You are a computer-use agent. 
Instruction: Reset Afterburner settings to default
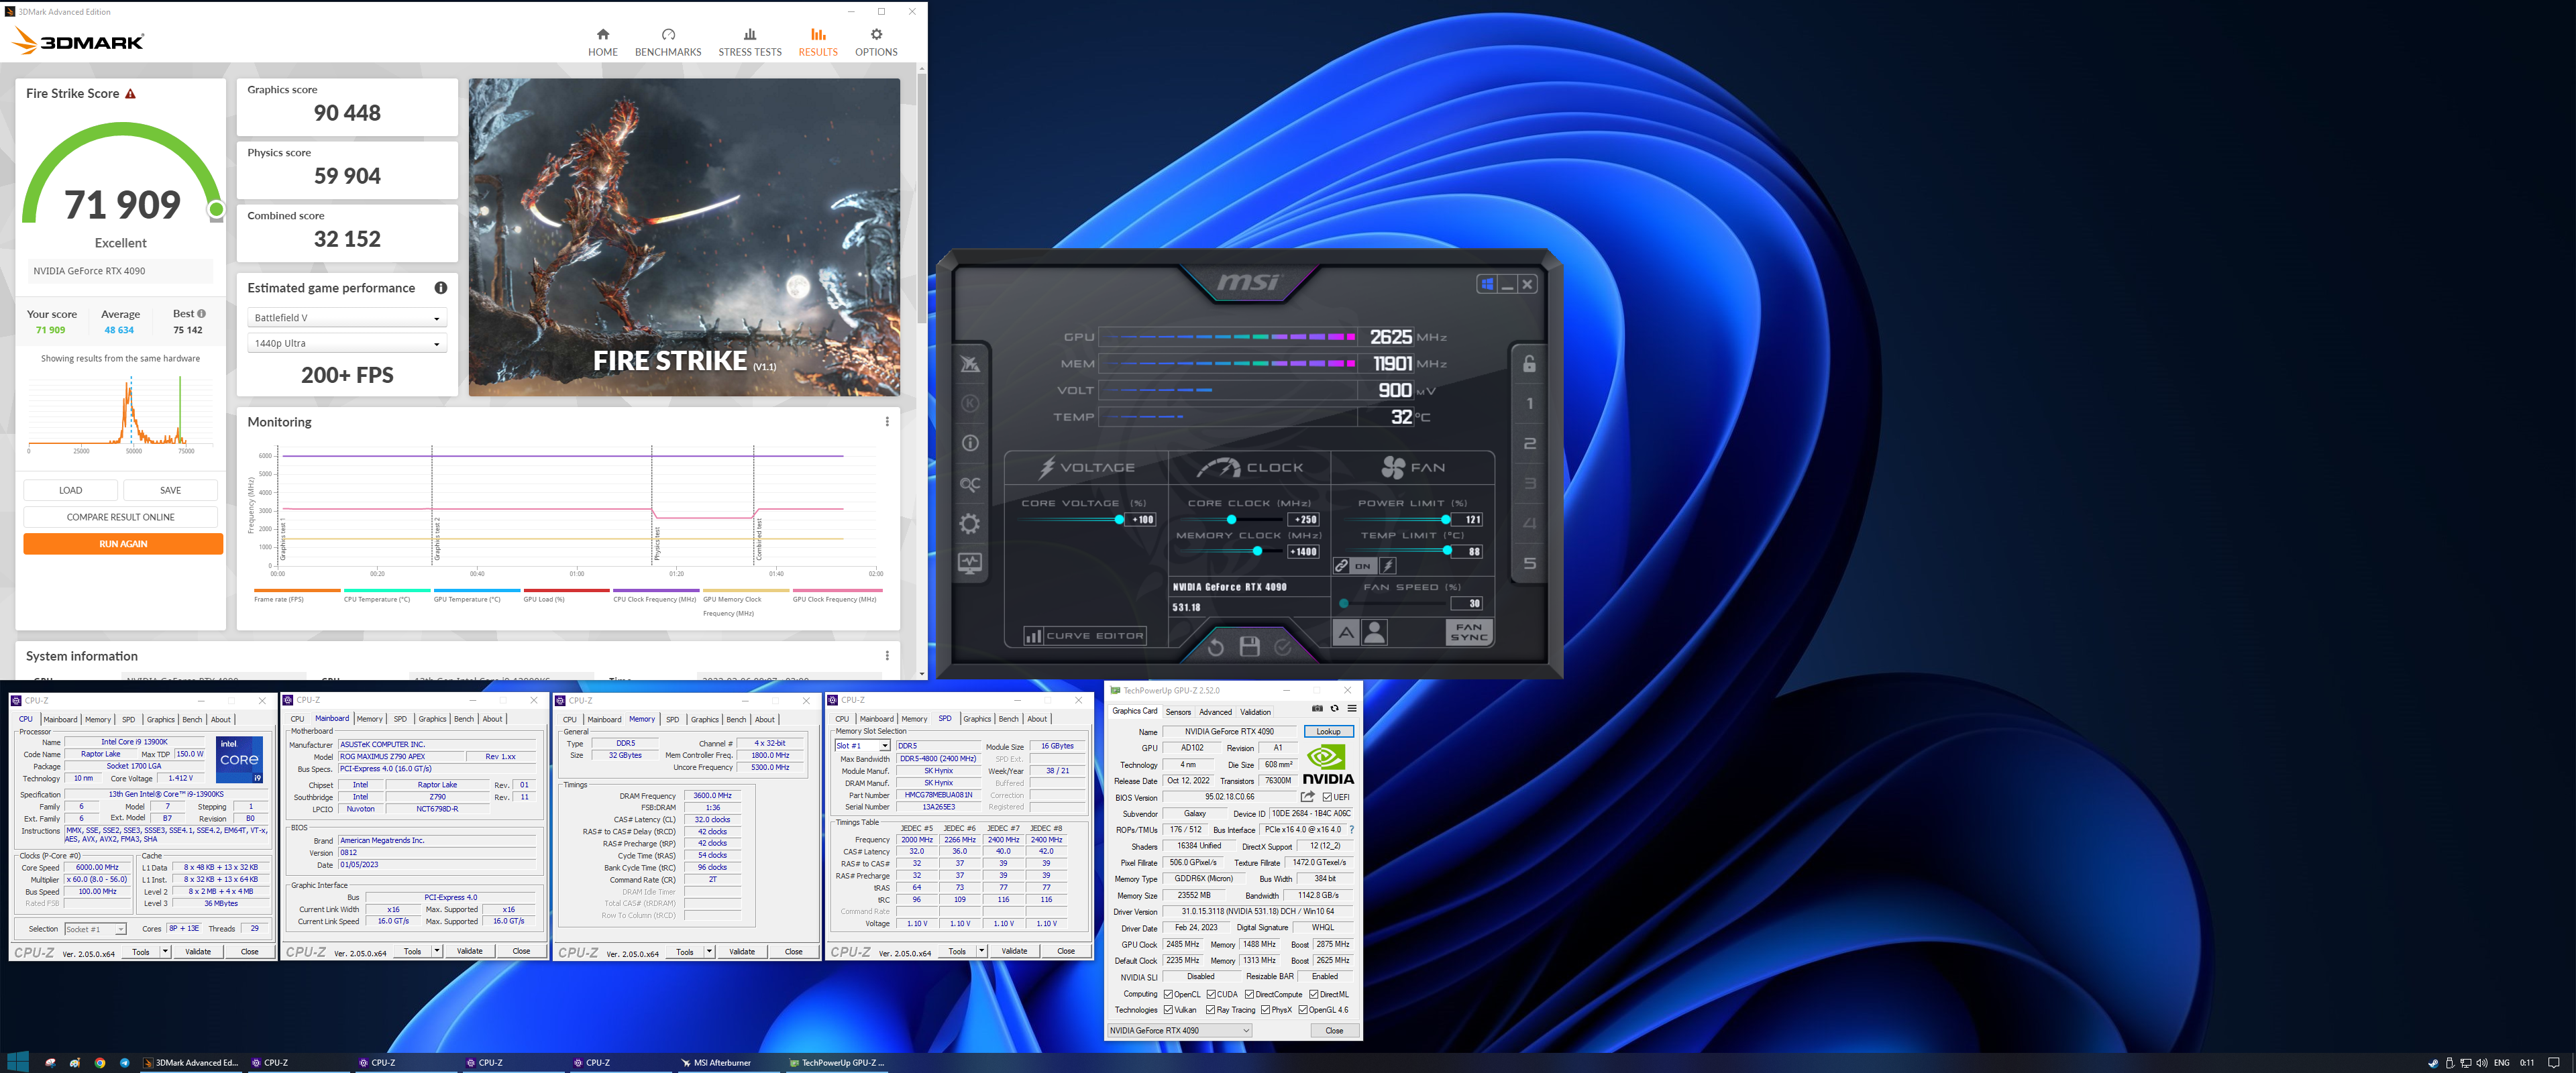pos(1215,647)
